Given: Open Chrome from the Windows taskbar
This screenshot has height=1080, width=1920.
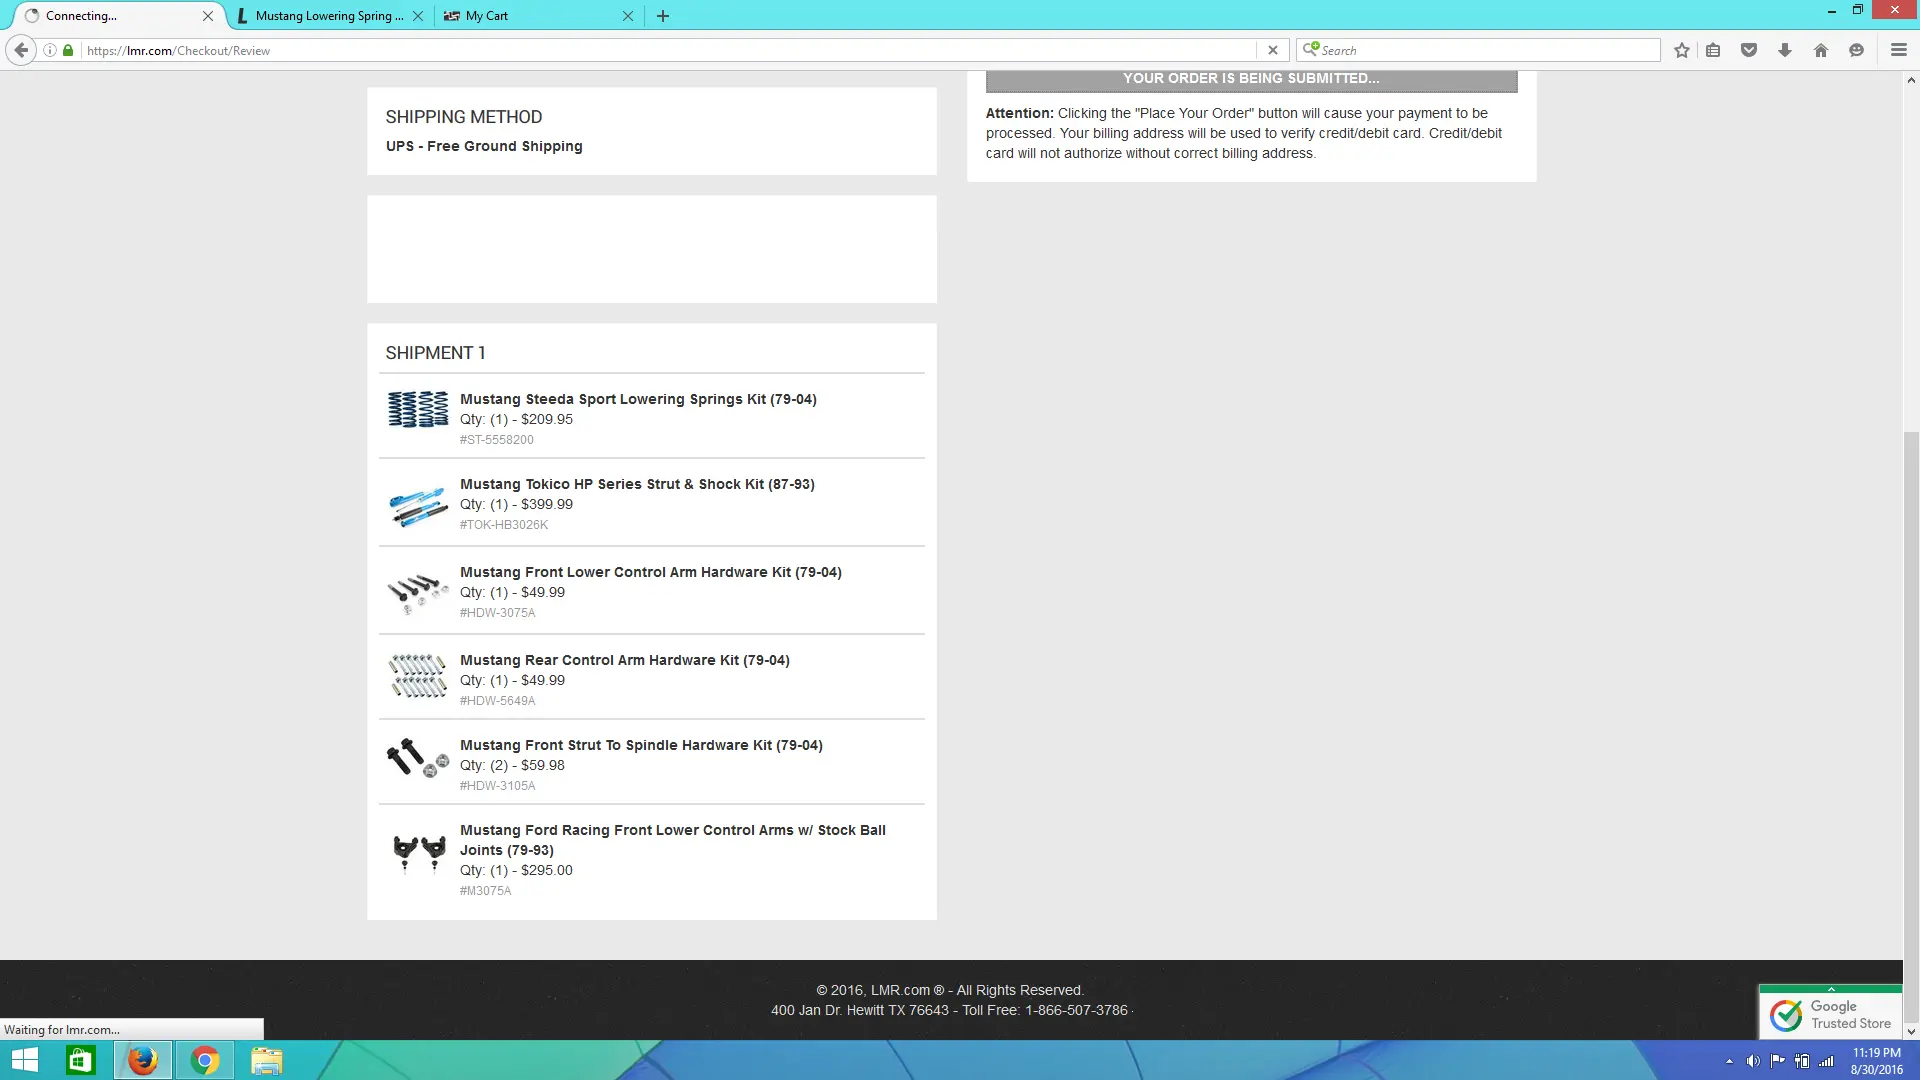Looking at the screenshot, I should pos(205,1060).
